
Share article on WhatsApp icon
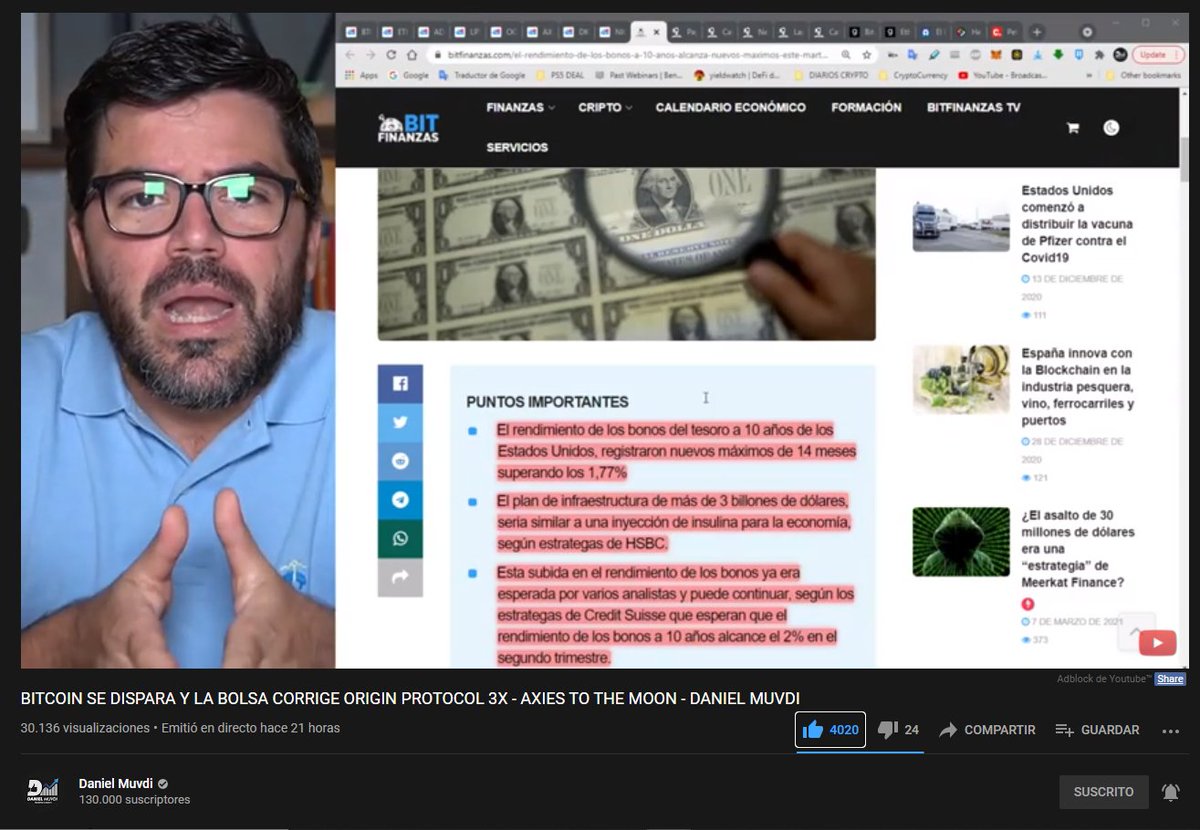[x=400, y=539]
